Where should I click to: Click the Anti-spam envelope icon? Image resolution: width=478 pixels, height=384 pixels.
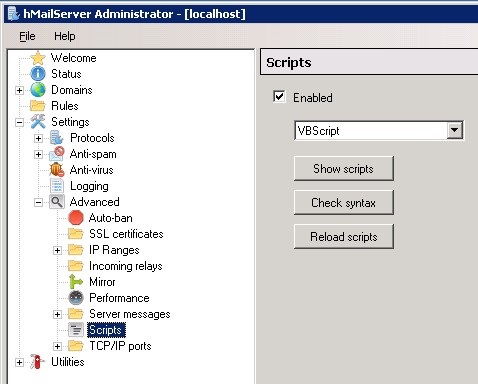(x=57, y=154)
